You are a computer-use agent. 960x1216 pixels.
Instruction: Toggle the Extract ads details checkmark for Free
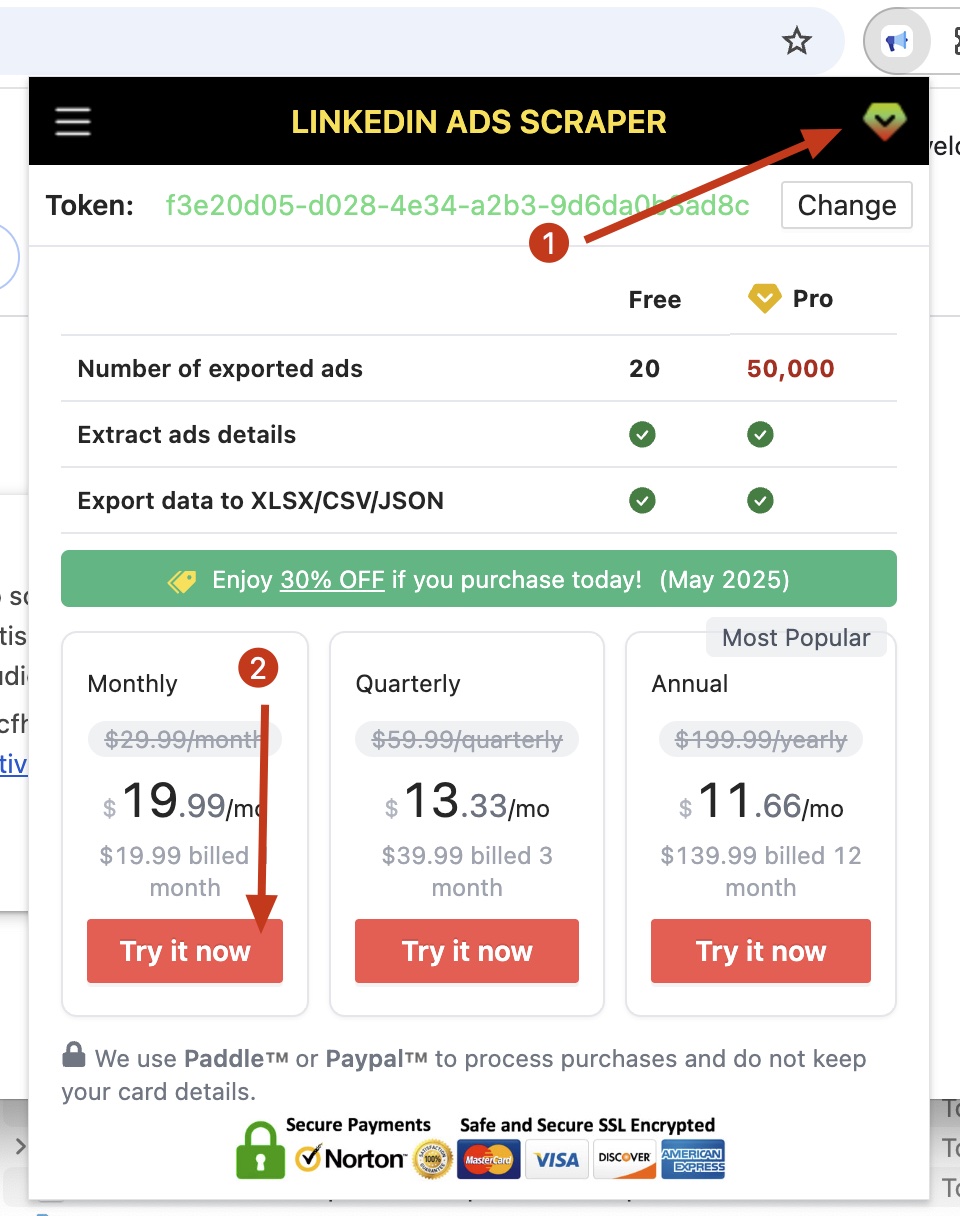(x=643, y=434)
